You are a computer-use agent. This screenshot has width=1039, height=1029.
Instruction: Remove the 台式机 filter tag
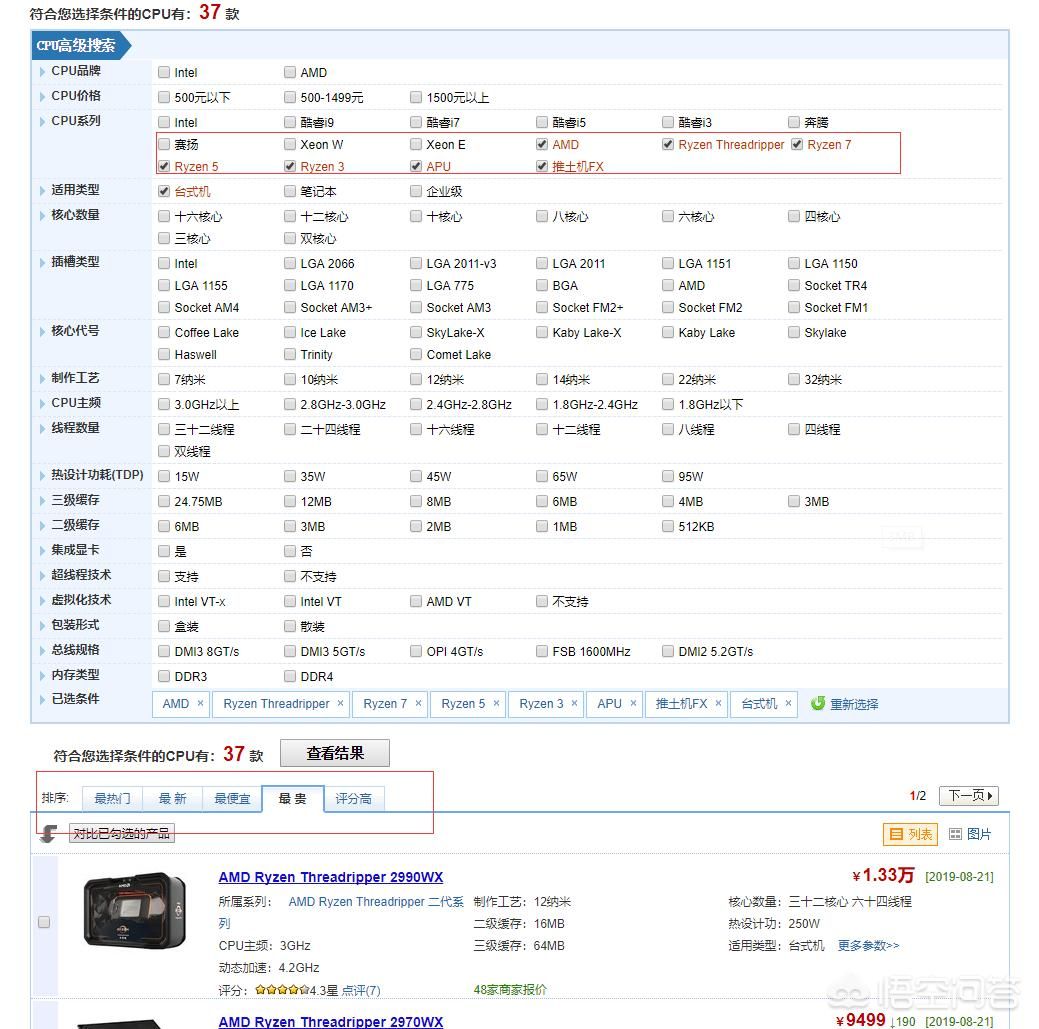[789, 703]
